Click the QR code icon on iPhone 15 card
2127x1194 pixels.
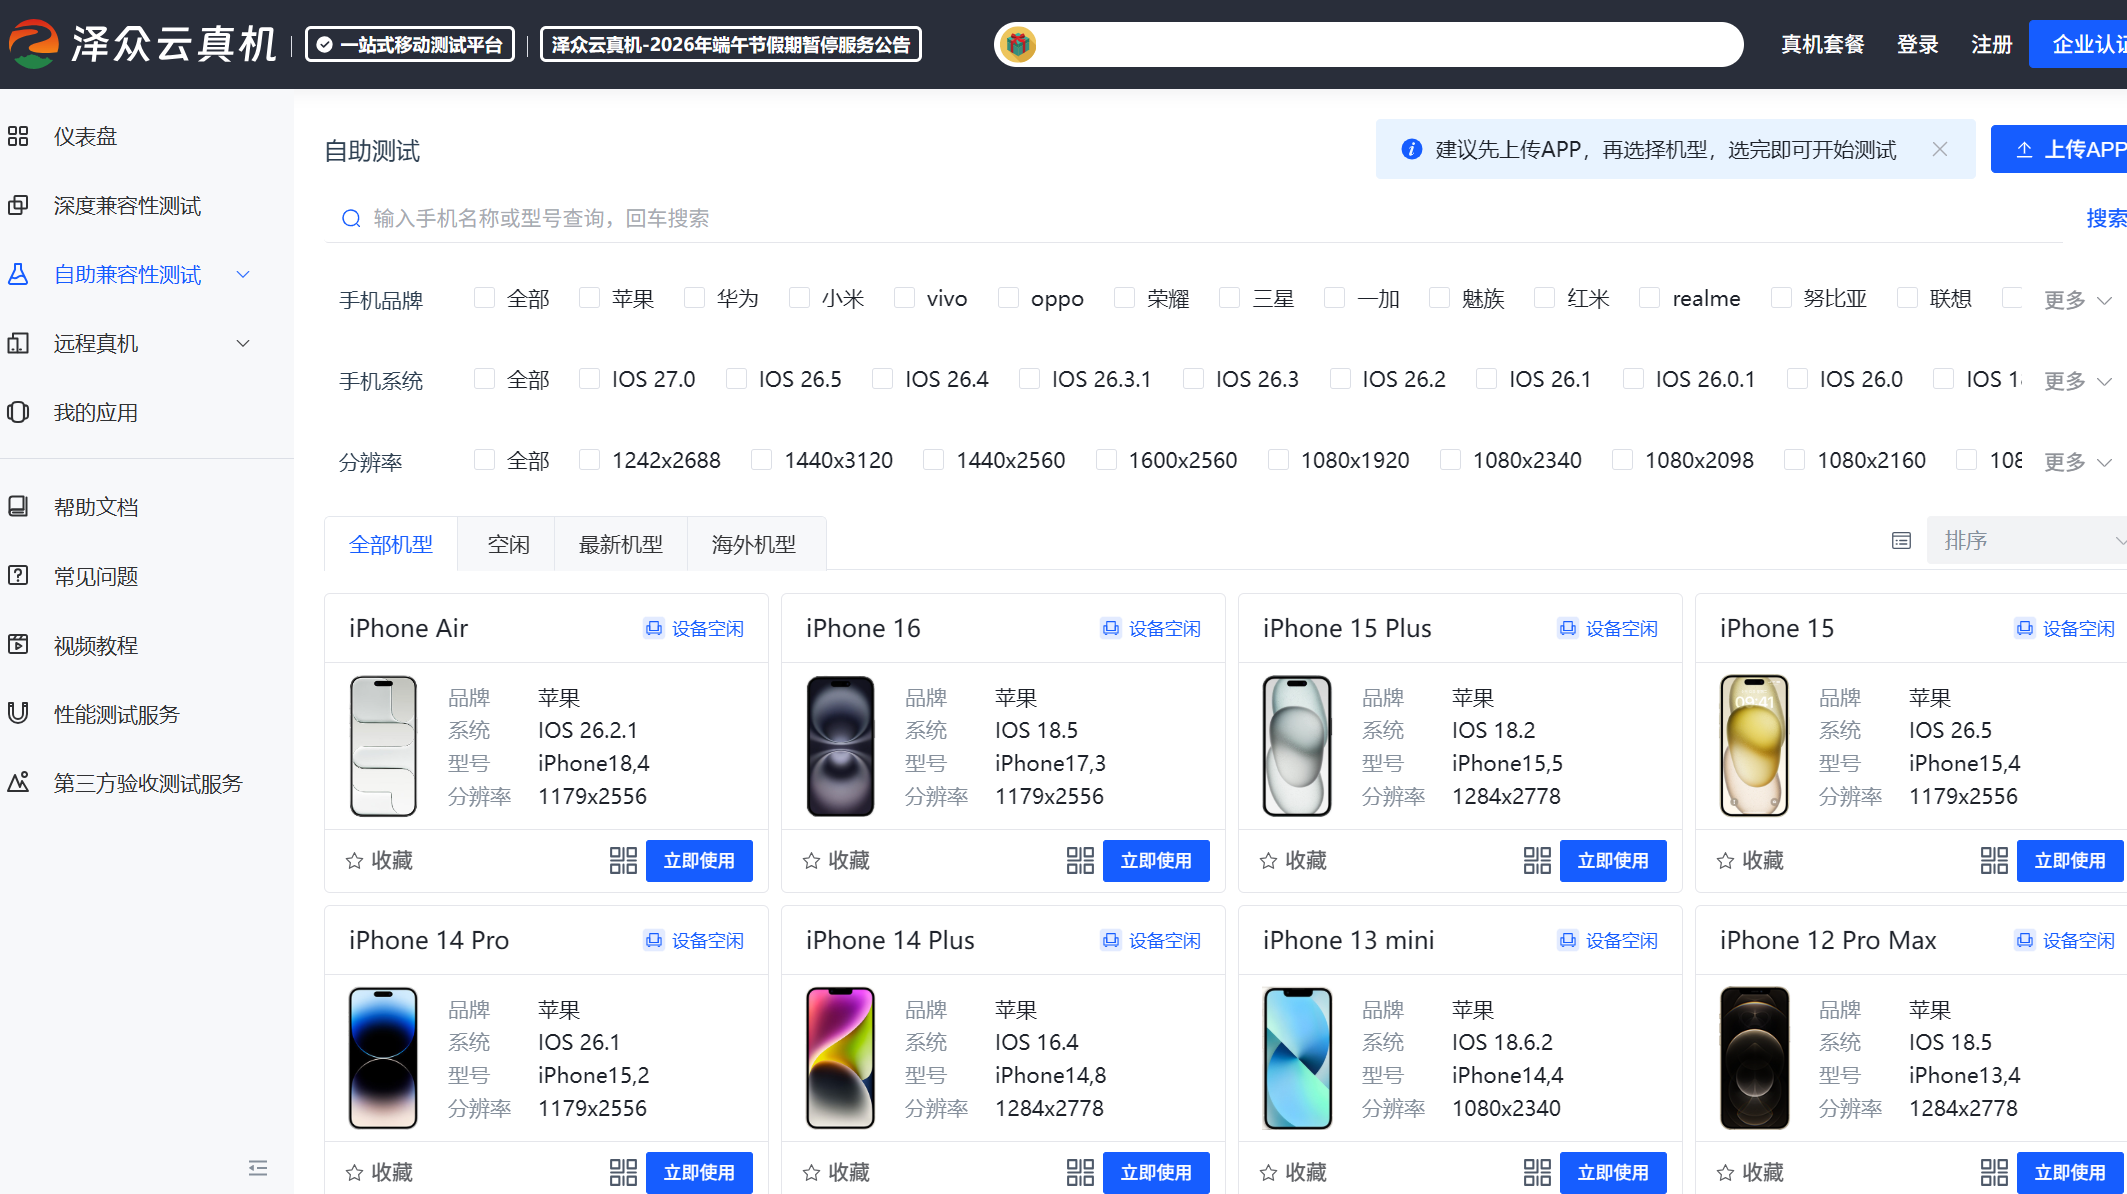pos(1994,861)
